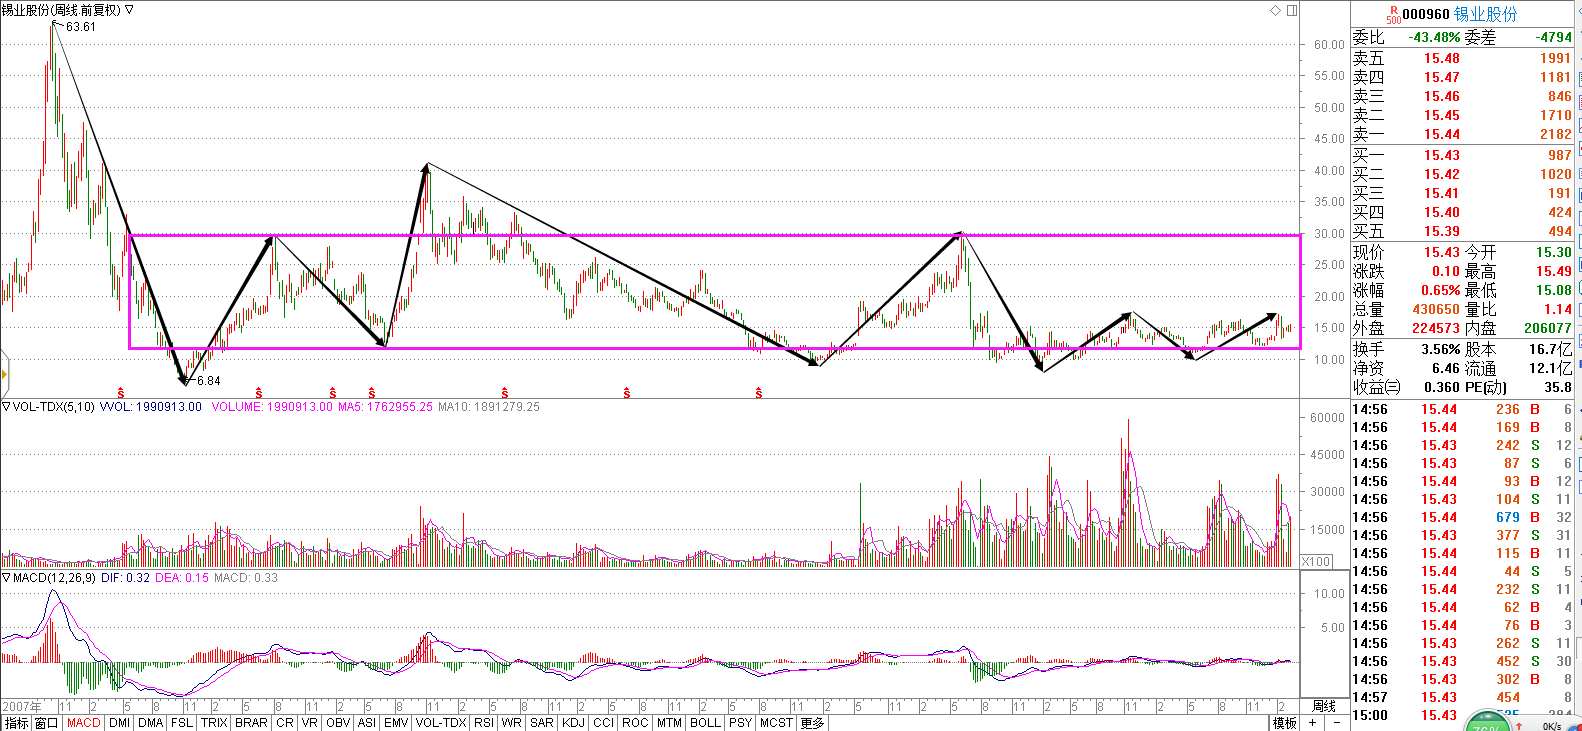Select the VOL-TDX tab in bottom bar
The image size is (1582, 731).
point(441,723)
